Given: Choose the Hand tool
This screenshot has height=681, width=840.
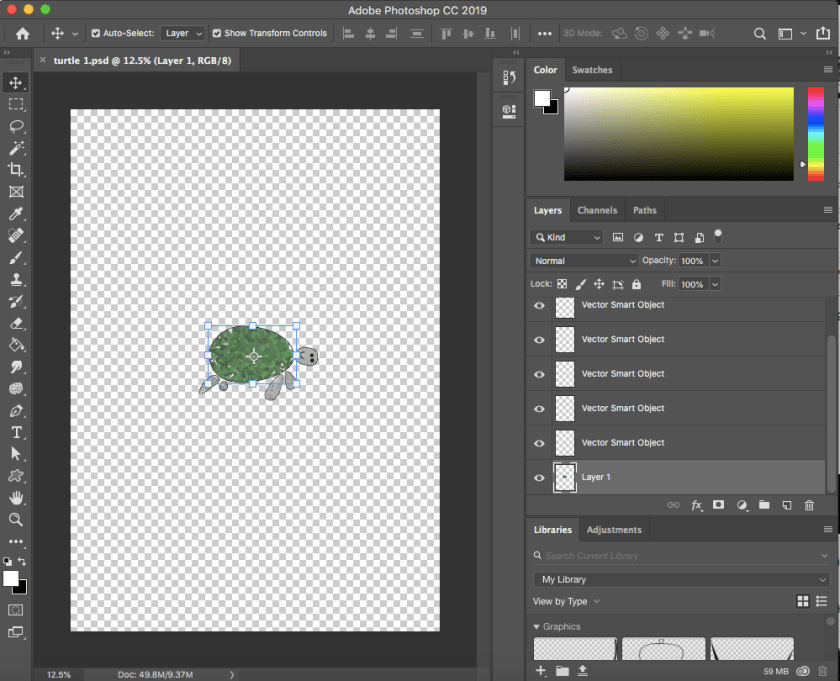Looking at the screenshot, I should click(16, 497).
